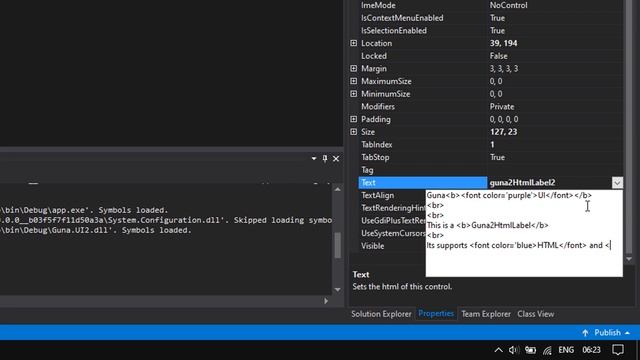
Task: Switch to Class View tab
Action: coord(536,314)
